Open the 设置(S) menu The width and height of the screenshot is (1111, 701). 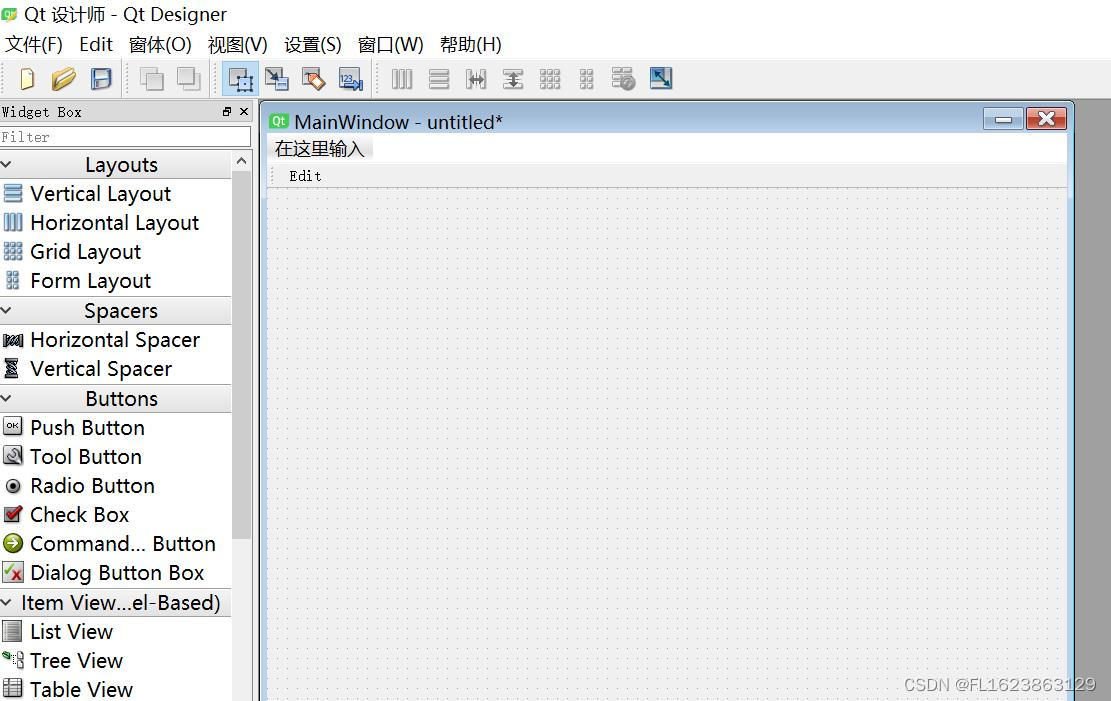coord(312,45)
